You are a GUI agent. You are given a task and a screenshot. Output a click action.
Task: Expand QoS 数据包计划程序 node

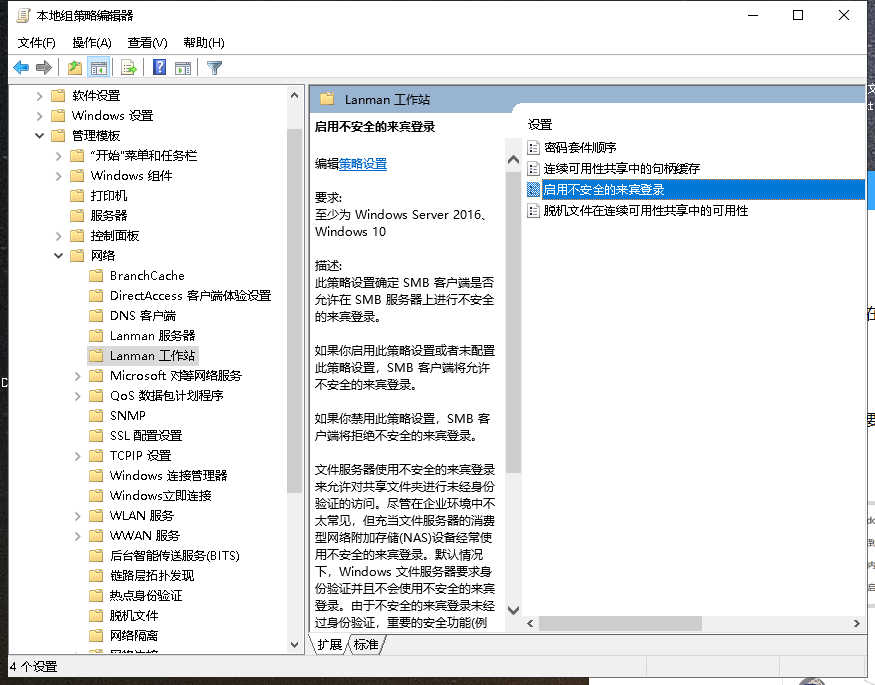pos(78,396)
